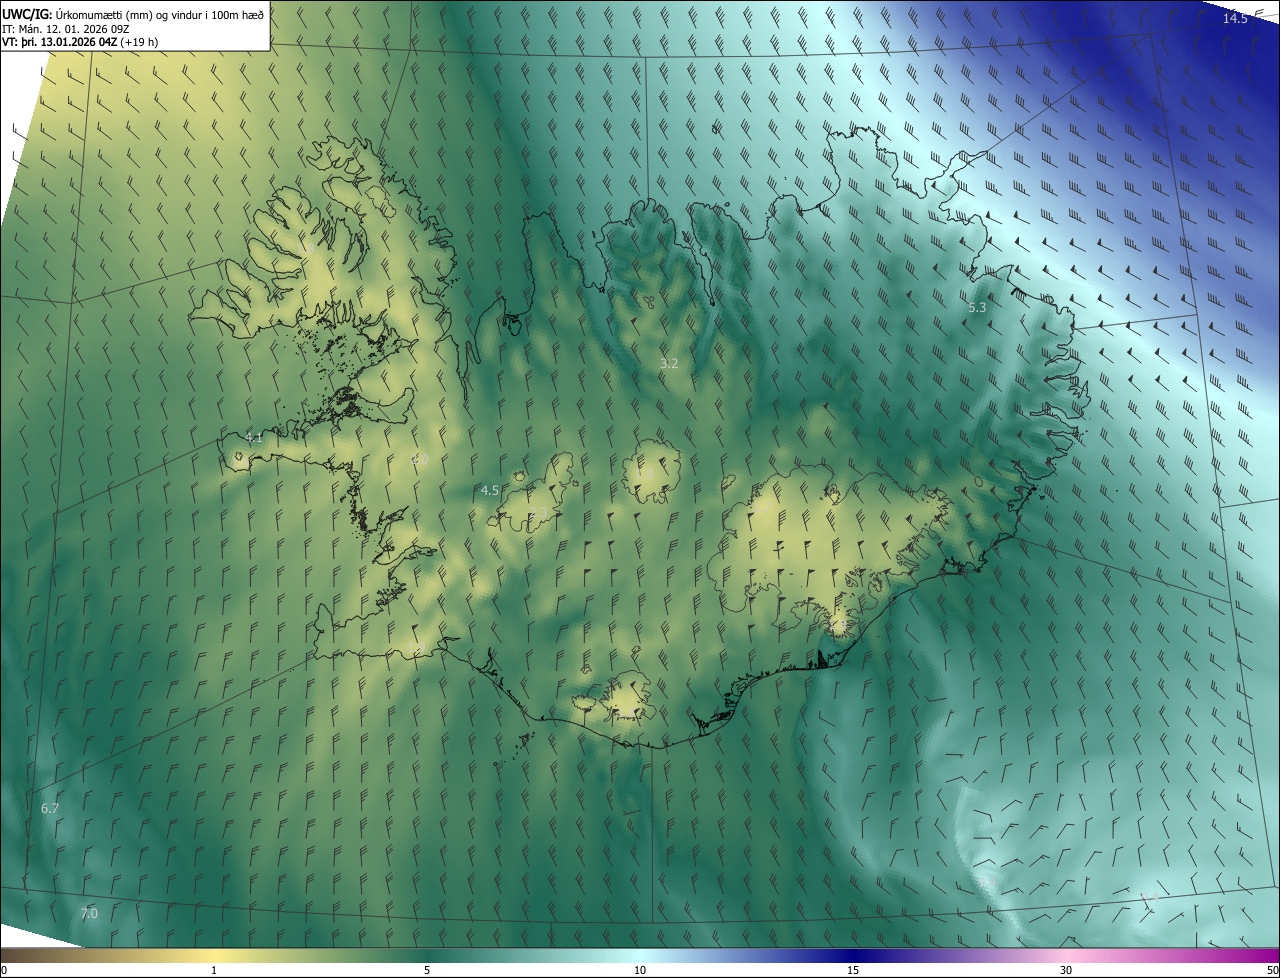The height and width of the screenshot is (978, 1280).
Task: Click the title 'UWC/IG: Úrkomumætti (mm) og vindur'
Action: pyautogui.click(x=133, y=14)
